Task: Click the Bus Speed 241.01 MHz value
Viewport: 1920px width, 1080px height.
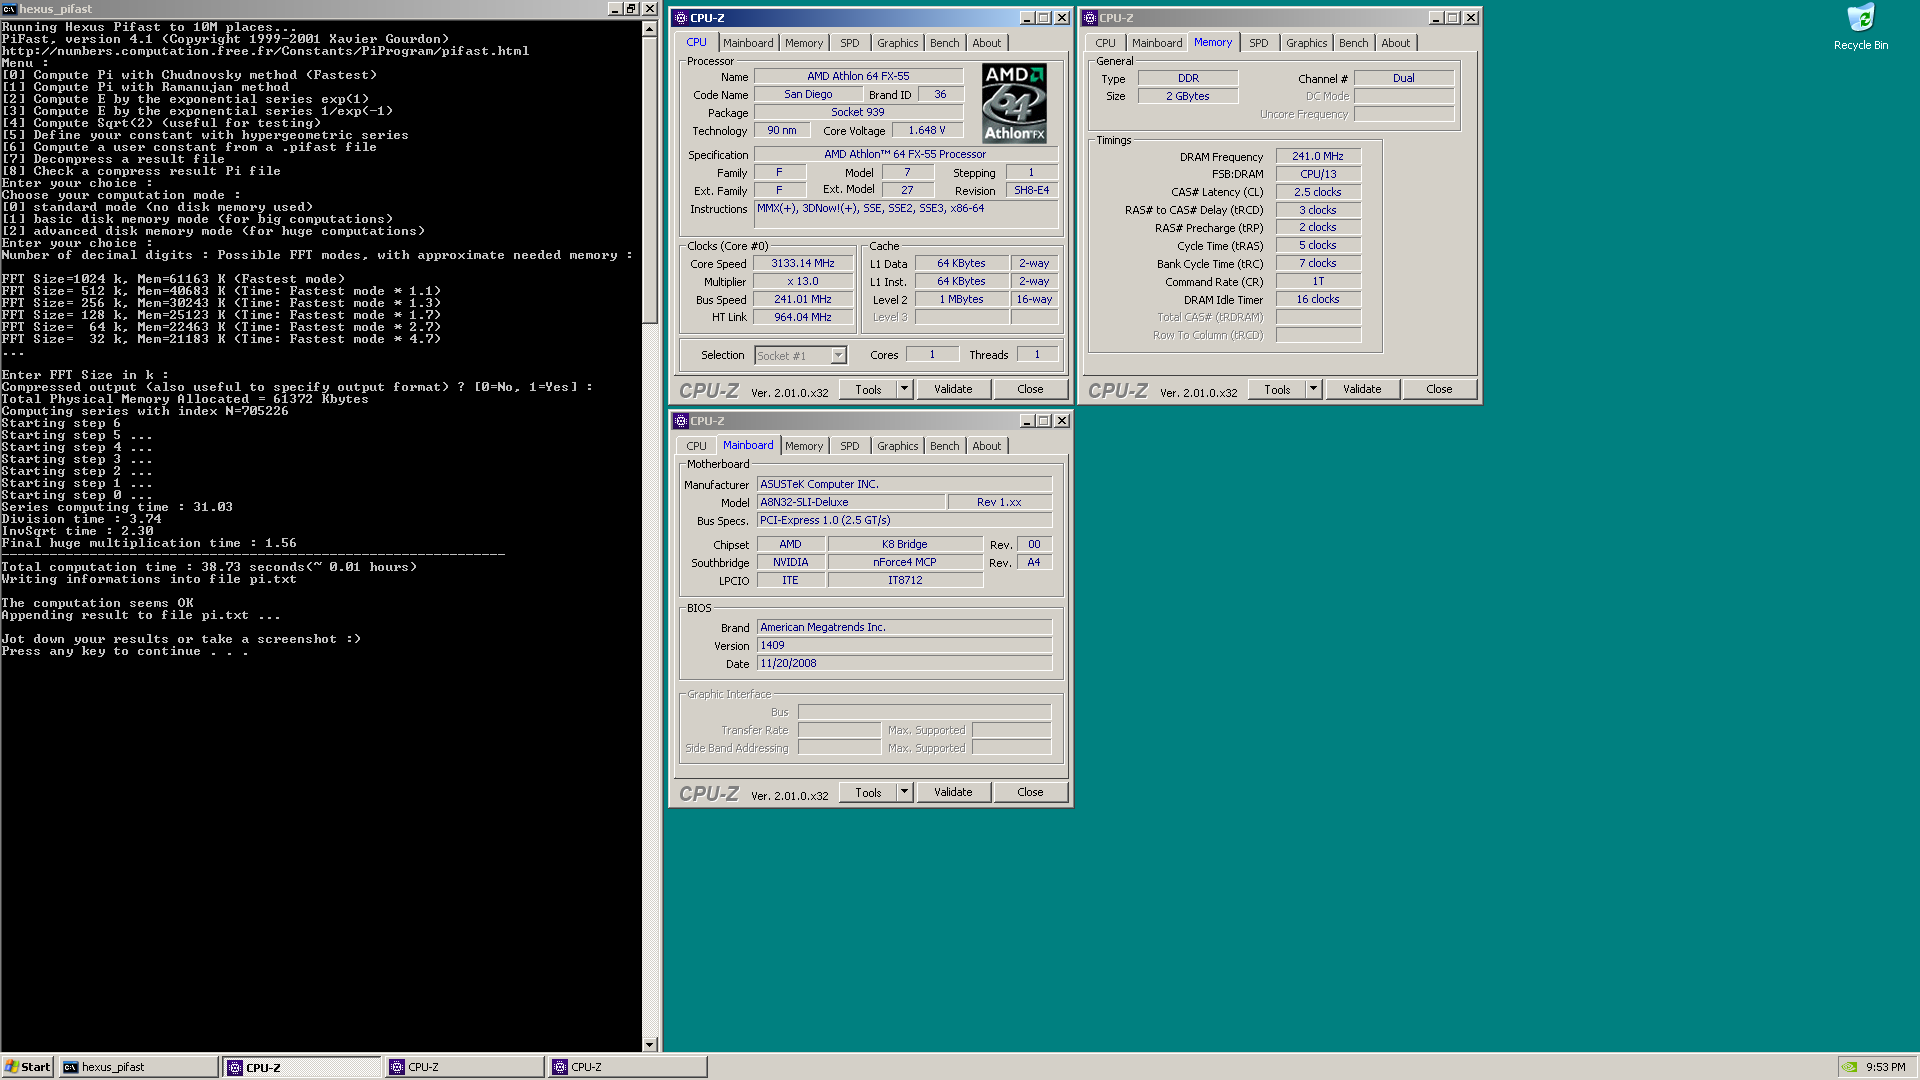Action: click(x=802, y=299)
